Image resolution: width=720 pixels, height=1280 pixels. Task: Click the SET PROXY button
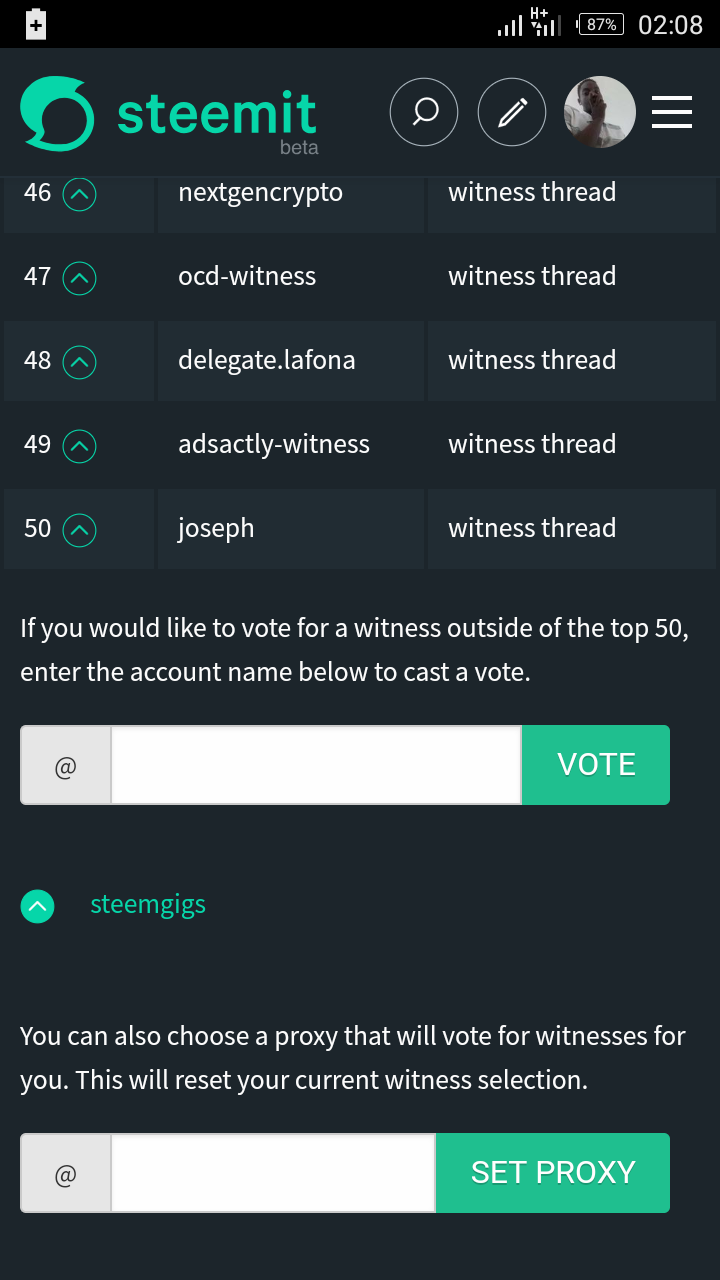[553, 1173]
